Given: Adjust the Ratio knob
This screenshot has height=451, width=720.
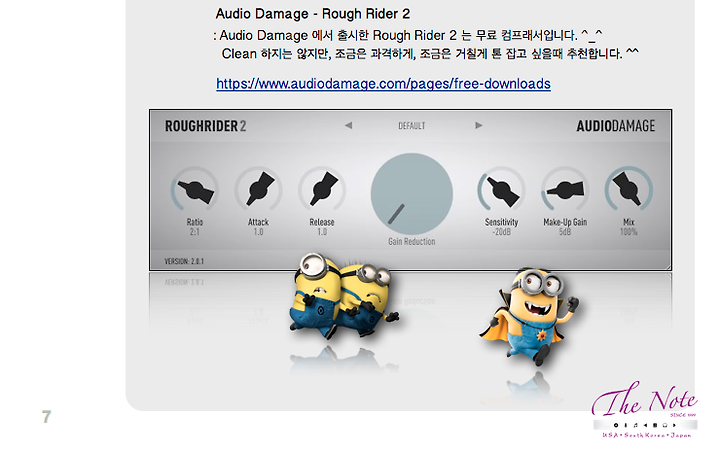Looking at the screenshot, I should click(195, 190).
